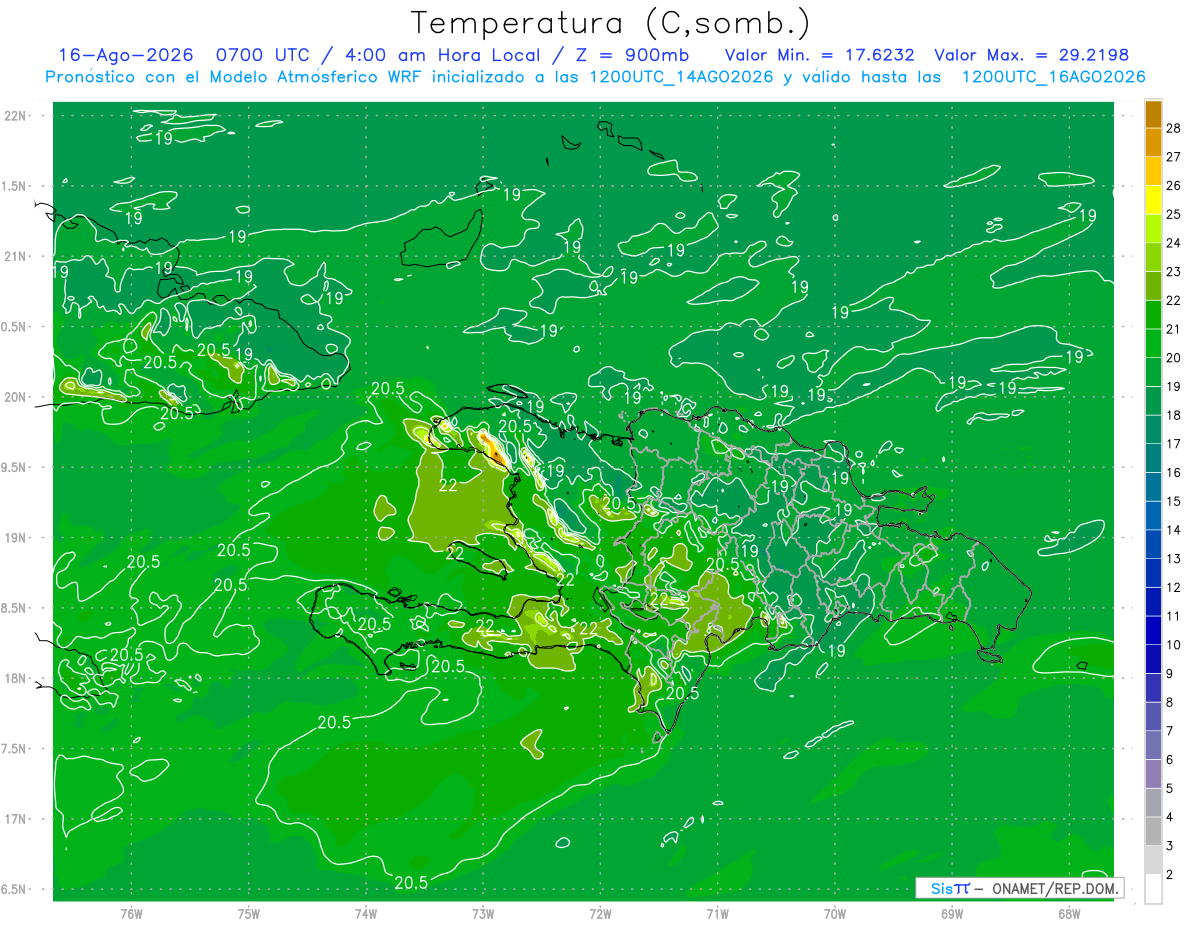1200x927 pixels.
Task: Click legend value 28 on color scale
Action: pyautogui.click(x=1174, y=127)
